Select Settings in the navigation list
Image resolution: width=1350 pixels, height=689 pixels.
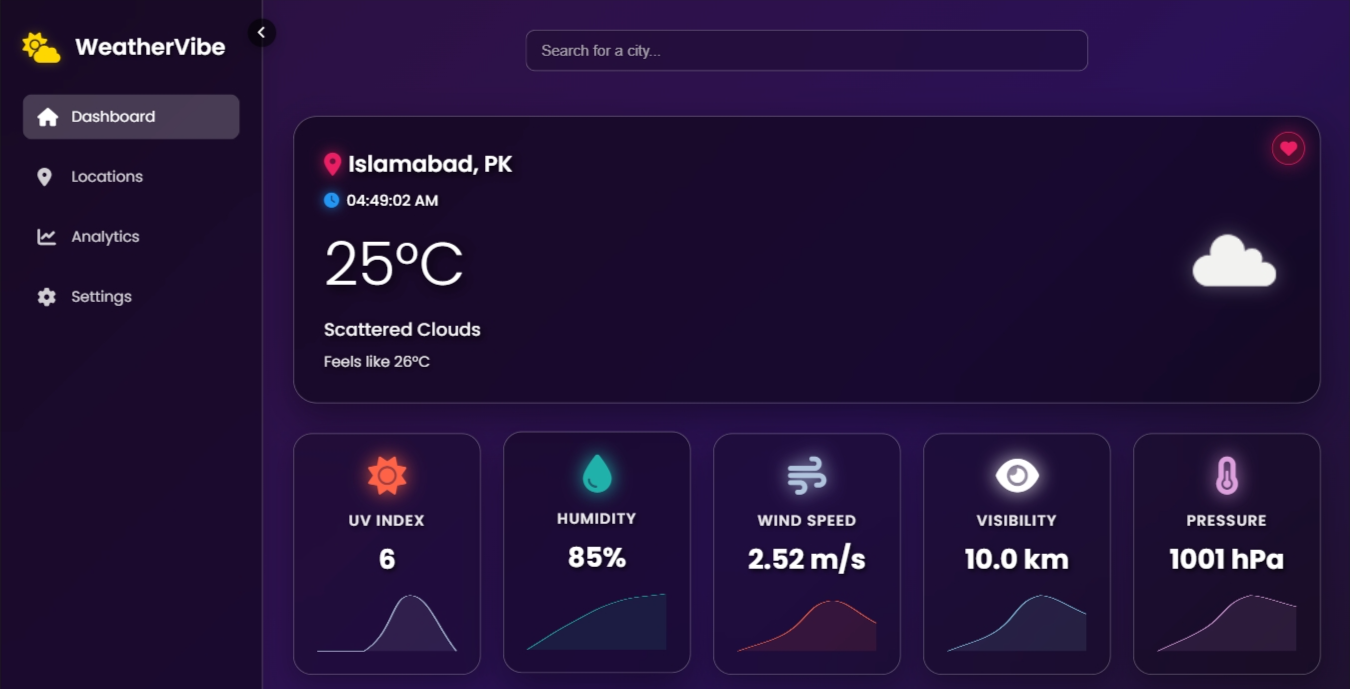(x=100, y=296)
